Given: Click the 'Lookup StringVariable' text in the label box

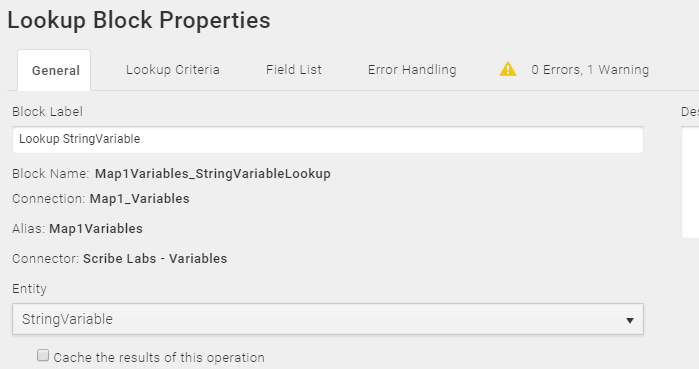Looking at the screenshot, I should pos(79,139).
